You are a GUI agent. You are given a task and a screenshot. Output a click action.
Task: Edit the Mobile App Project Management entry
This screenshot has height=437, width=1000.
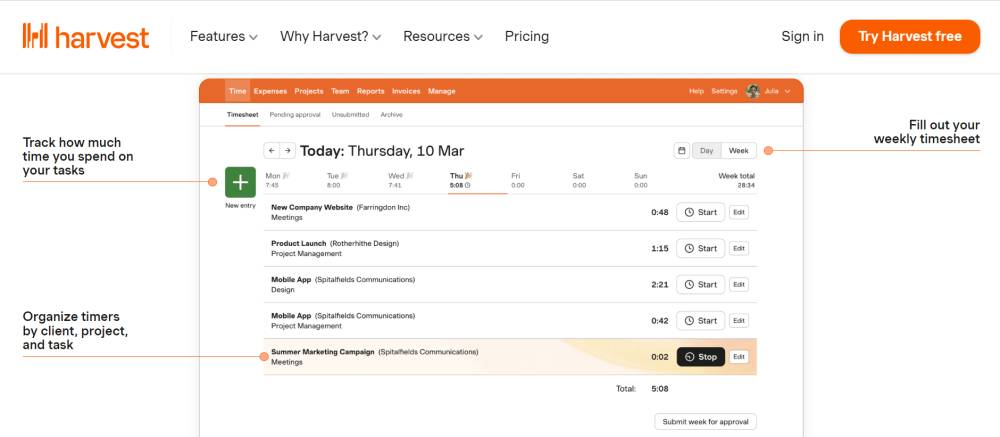[x=739, y=320]
